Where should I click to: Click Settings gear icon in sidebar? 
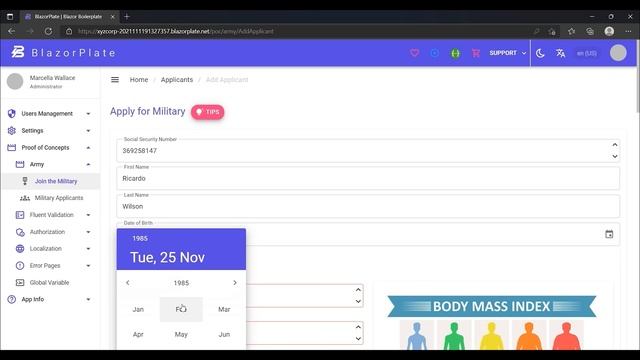(11, 131)
